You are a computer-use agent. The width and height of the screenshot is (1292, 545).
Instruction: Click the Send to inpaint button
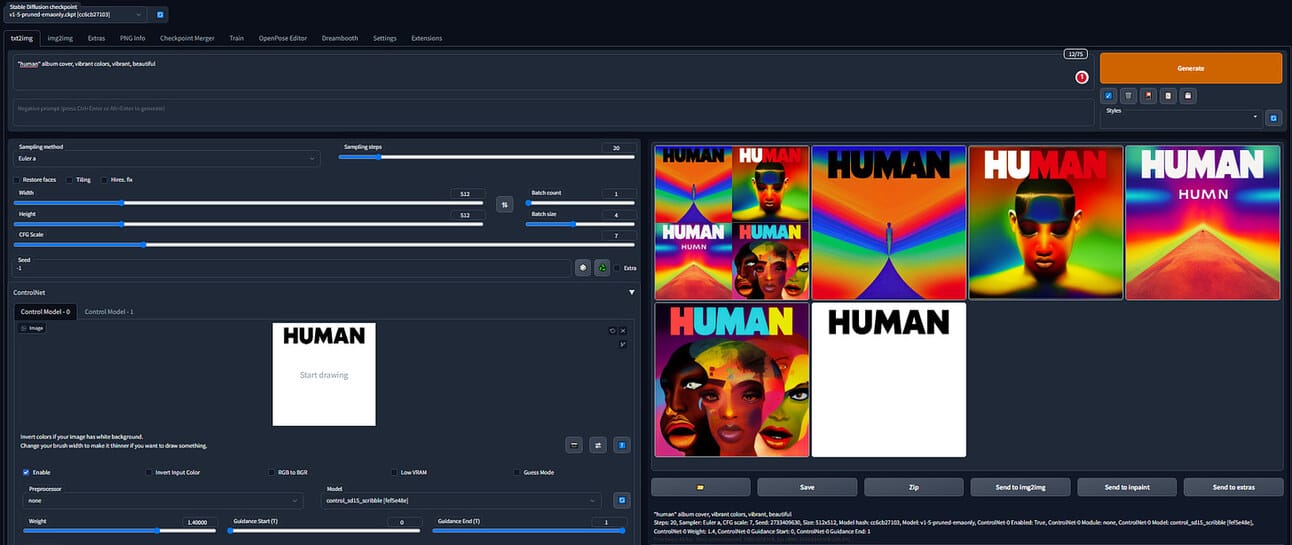click(x=1127, y=487)
